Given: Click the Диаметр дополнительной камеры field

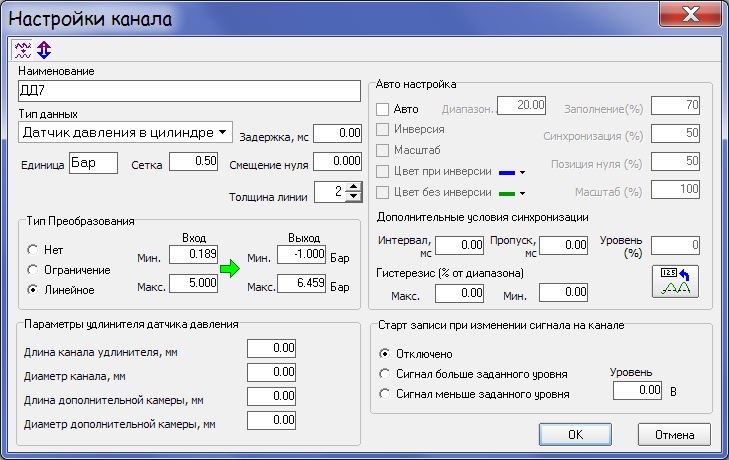Looking at the screenshot, I should click(x=272, y=420).
